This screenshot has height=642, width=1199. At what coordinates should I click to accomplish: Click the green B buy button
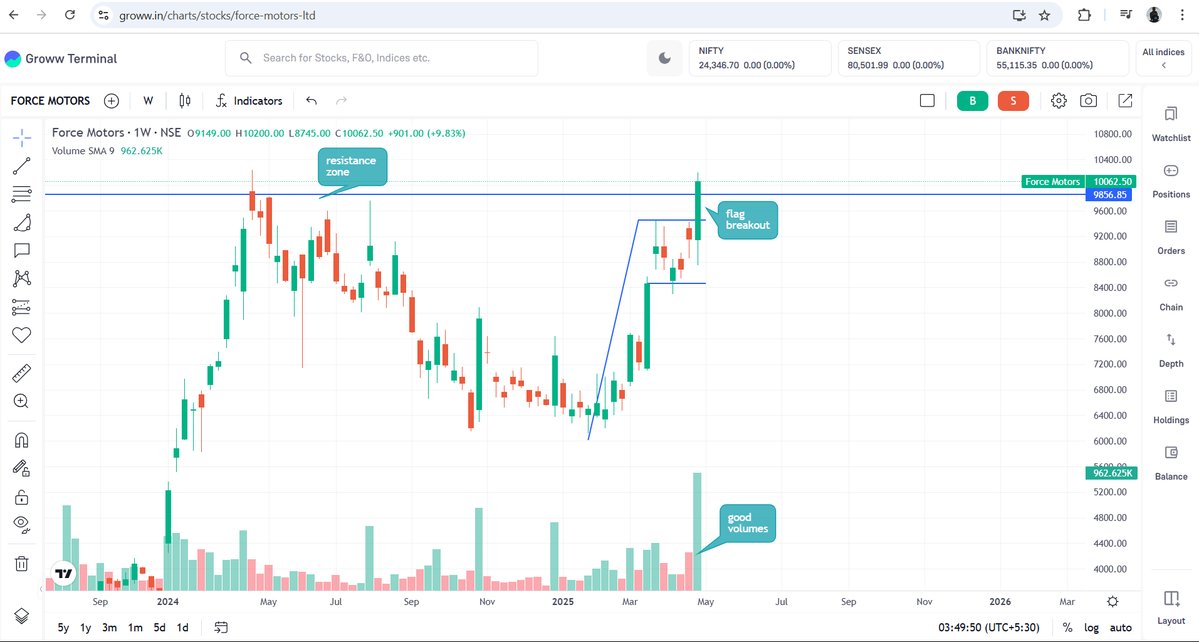973,101
